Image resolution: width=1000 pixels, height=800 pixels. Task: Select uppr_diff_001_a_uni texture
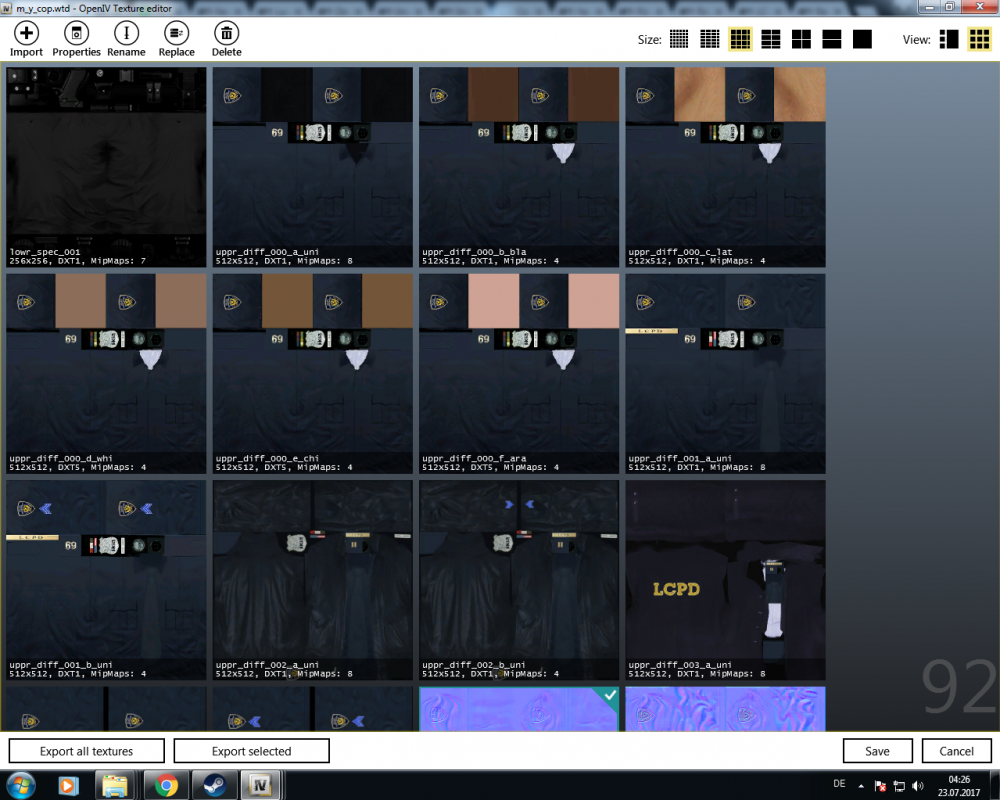coord(726,374)
